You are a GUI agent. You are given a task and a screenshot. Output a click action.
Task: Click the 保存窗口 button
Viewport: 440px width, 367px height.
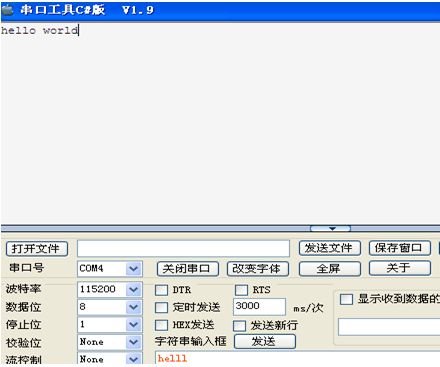400,248
